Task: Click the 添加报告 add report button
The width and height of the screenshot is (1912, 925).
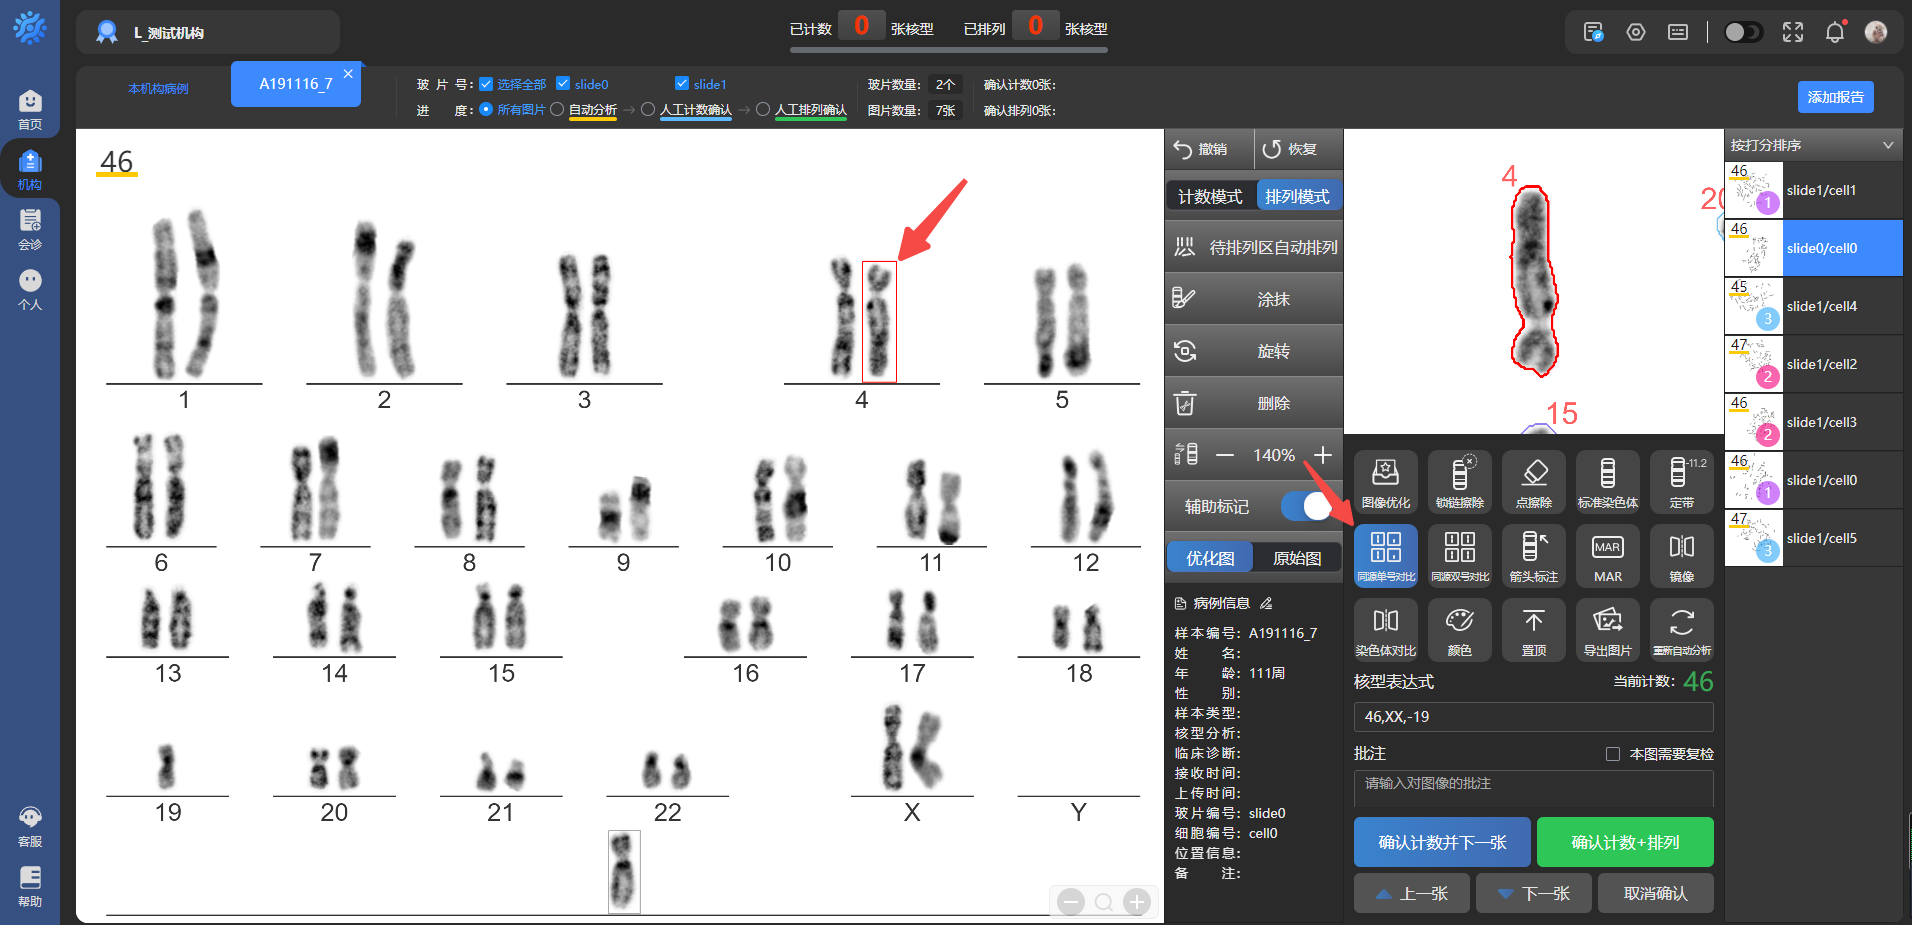Action: pos(1834,97)
